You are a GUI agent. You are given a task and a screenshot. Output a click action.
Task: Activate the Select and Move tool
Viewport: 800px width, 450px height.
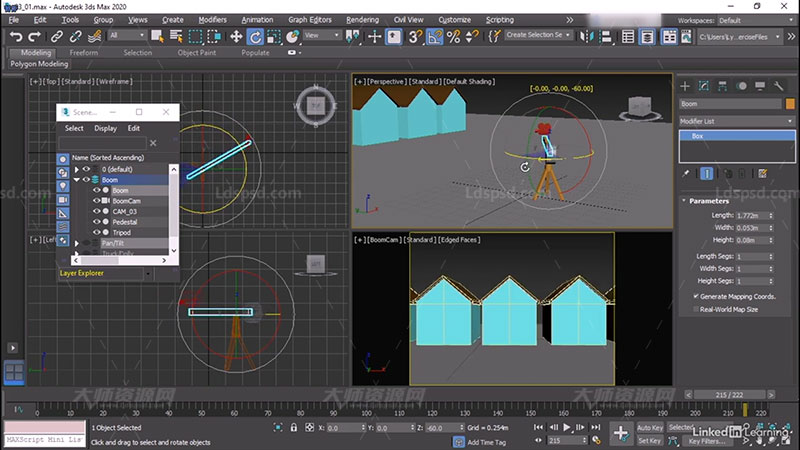point(236,36)
